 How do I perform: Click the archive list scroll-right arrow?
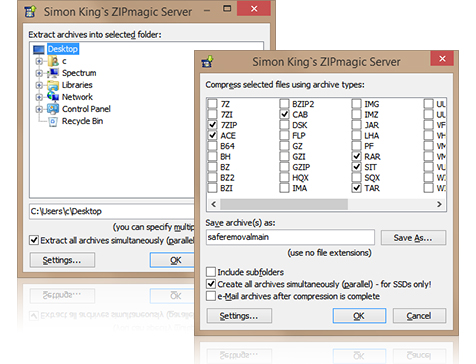pos(439,204)
